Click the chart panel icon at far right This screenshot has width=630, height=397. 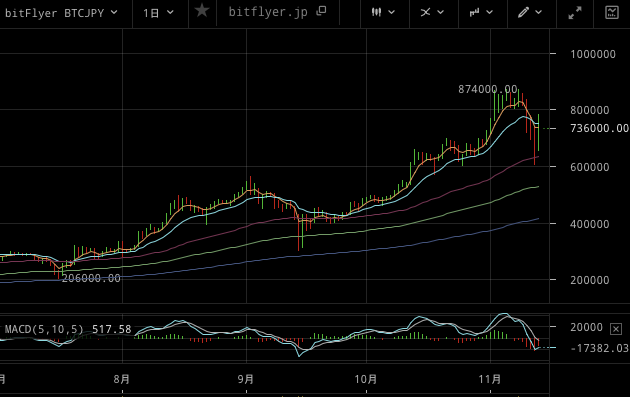pos(612,12)
